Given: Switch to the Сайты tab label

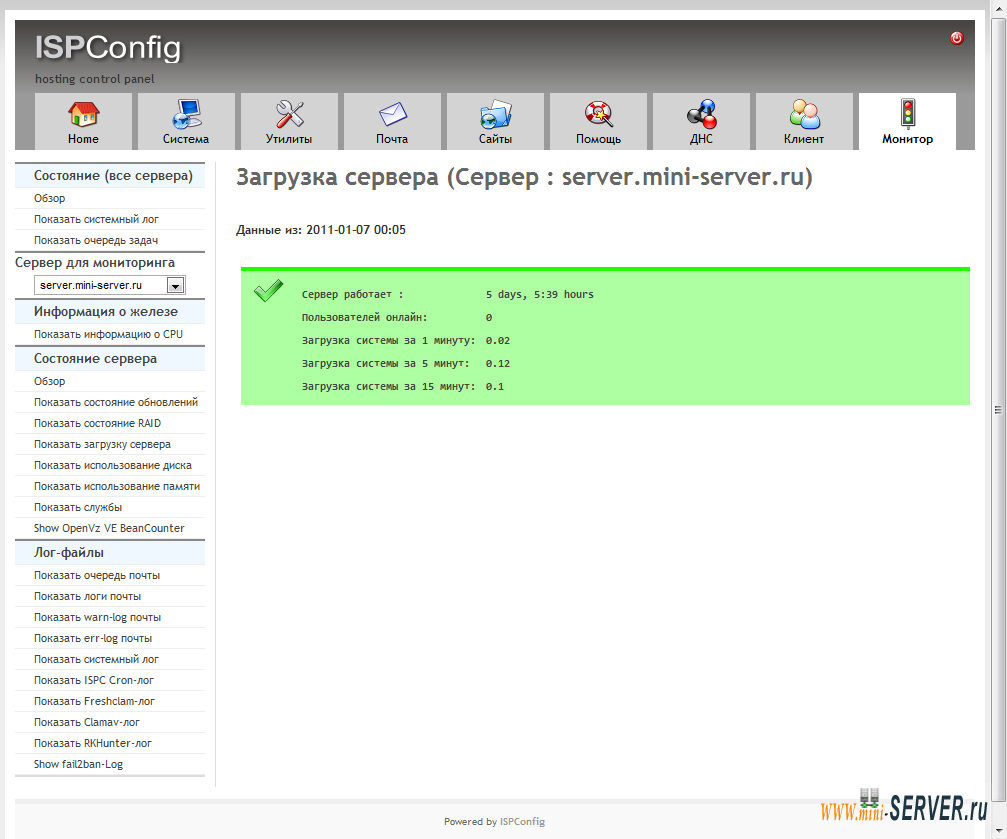Looking at the screenshot, I should (x=495, y=139).
